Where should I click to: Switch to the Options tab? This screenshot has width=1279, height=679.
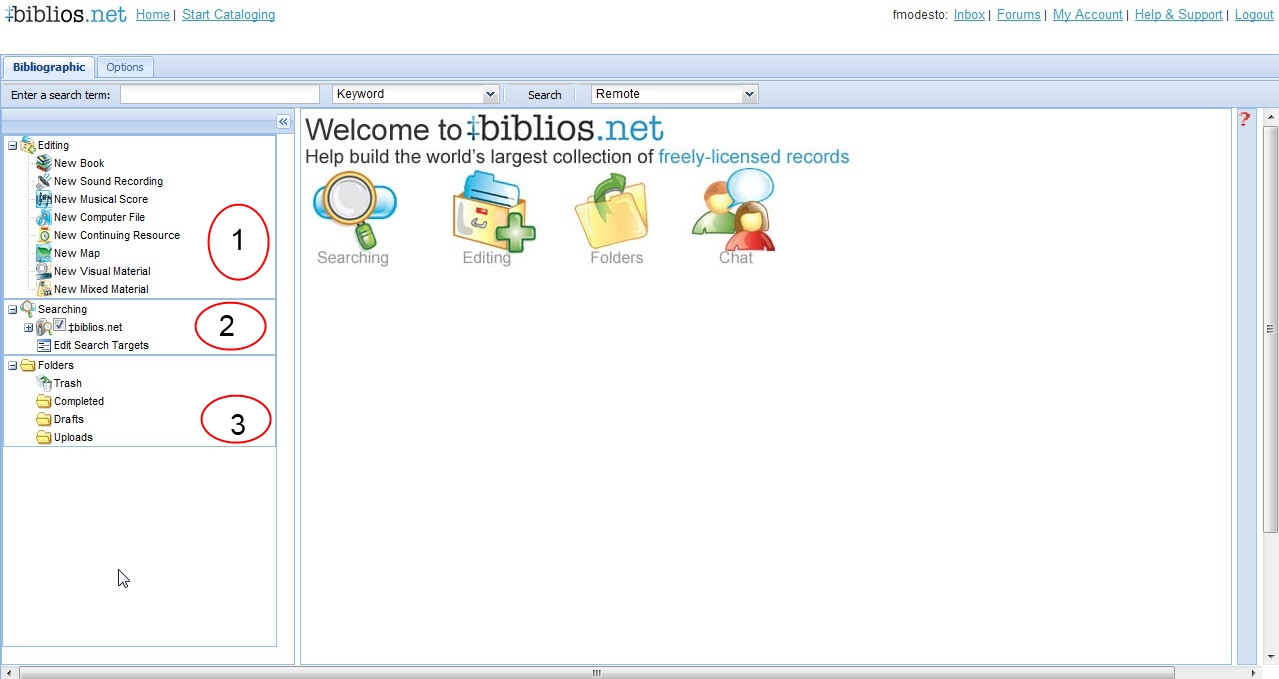point(125,67)
